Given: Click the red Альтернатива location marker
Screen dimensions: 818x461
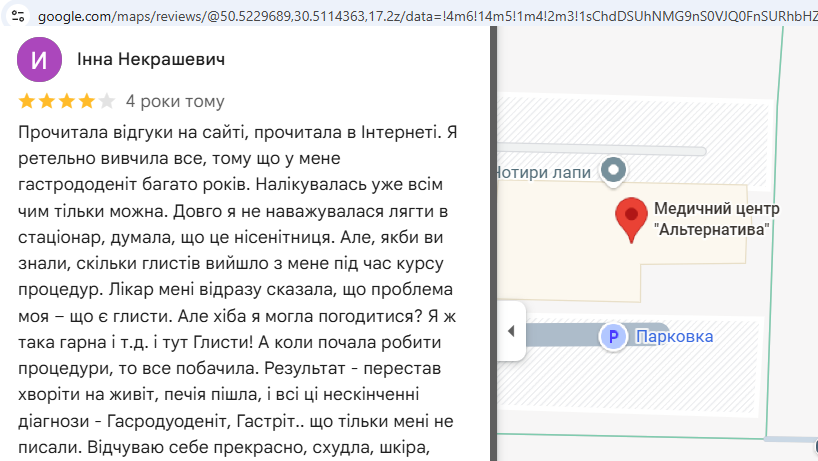Looking at the screenshot, I should click(x=631, y=219).
